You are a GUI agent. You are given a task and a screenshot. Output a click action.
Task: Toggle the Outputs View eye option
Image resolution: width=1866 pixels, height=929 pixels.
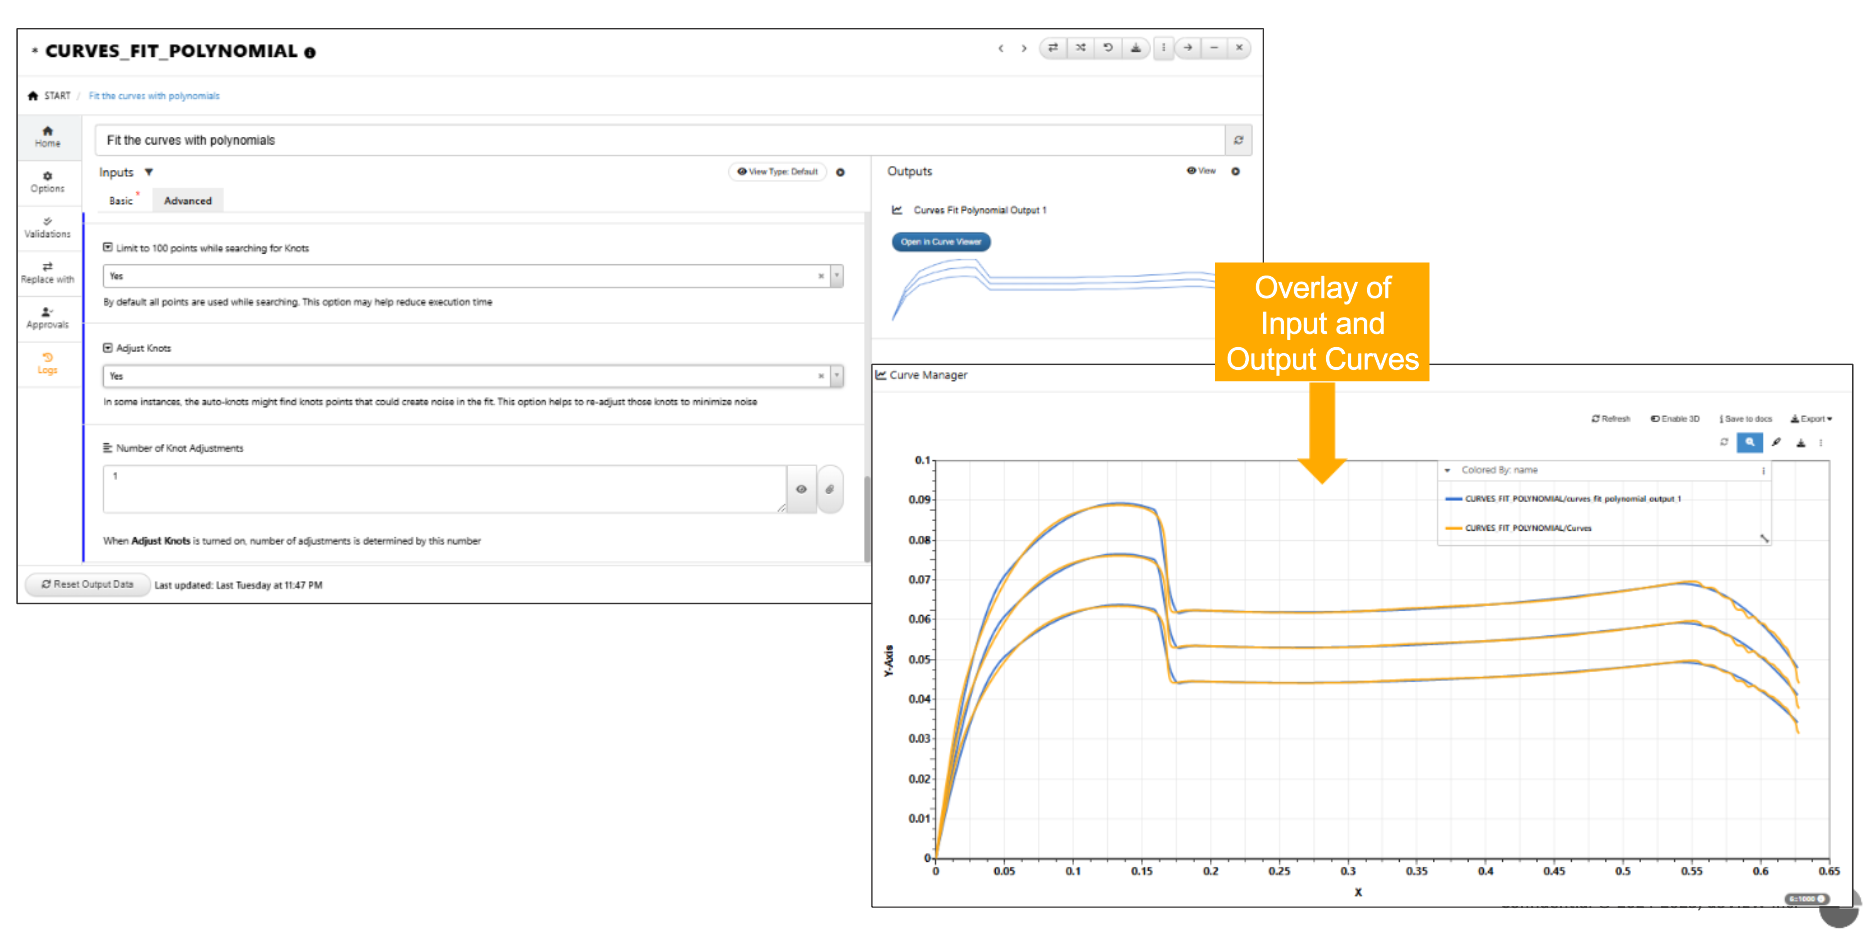pos(1201,171)
